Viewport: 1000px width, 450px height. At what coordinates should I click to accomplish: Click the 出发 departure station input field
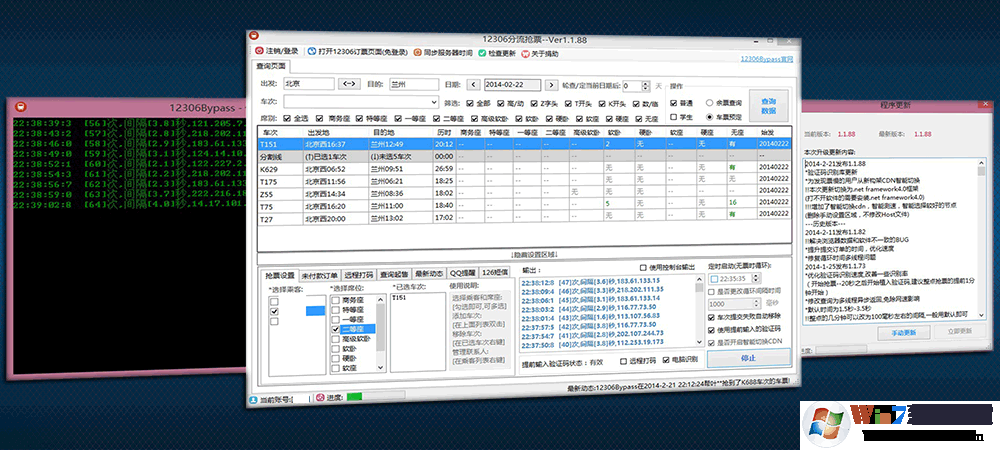307,85
